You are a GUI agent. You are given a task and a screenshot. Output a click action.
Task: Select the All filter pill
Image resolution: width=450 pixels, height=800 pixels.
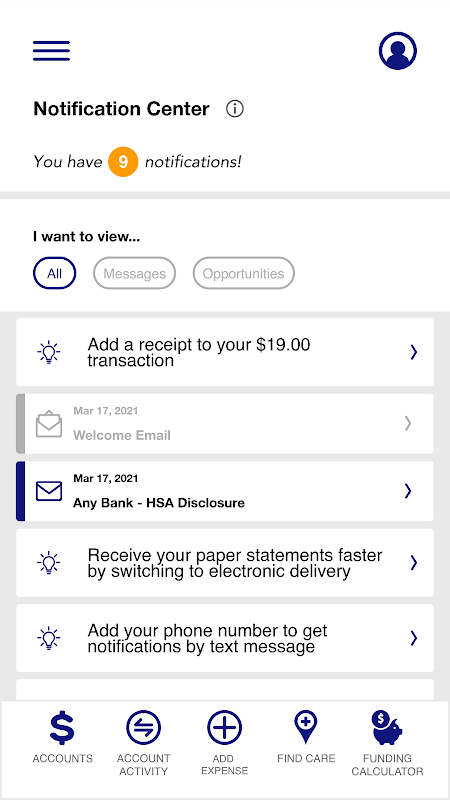(x=55, y=273)
